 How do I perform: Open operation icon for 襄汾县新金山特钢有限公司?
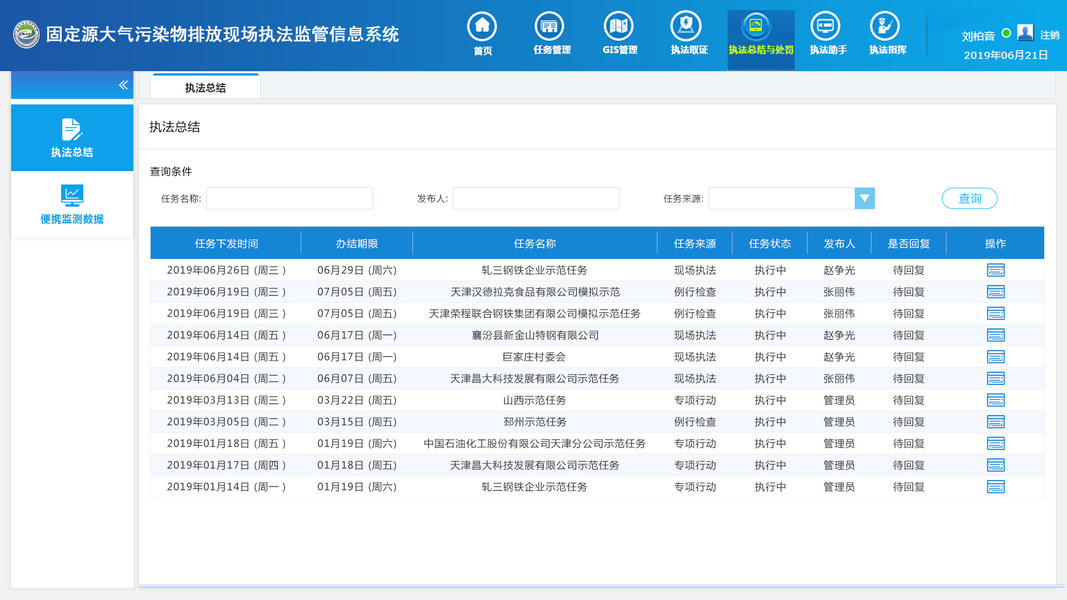point(996,335)
